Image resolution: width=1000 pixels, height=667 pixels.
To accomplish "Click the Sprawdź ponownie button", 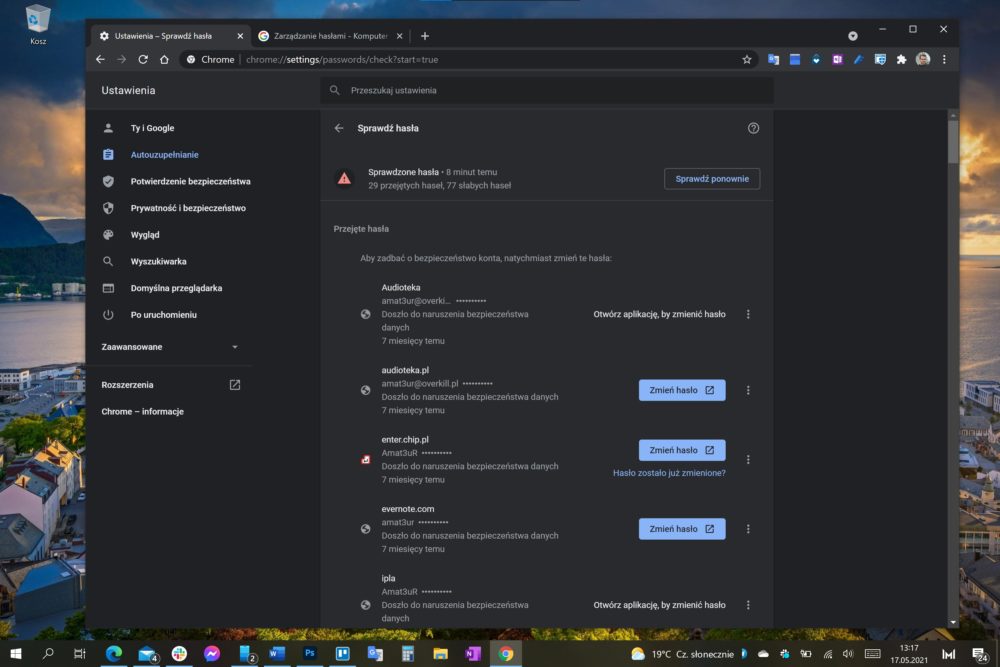I will tap(712, 179).
